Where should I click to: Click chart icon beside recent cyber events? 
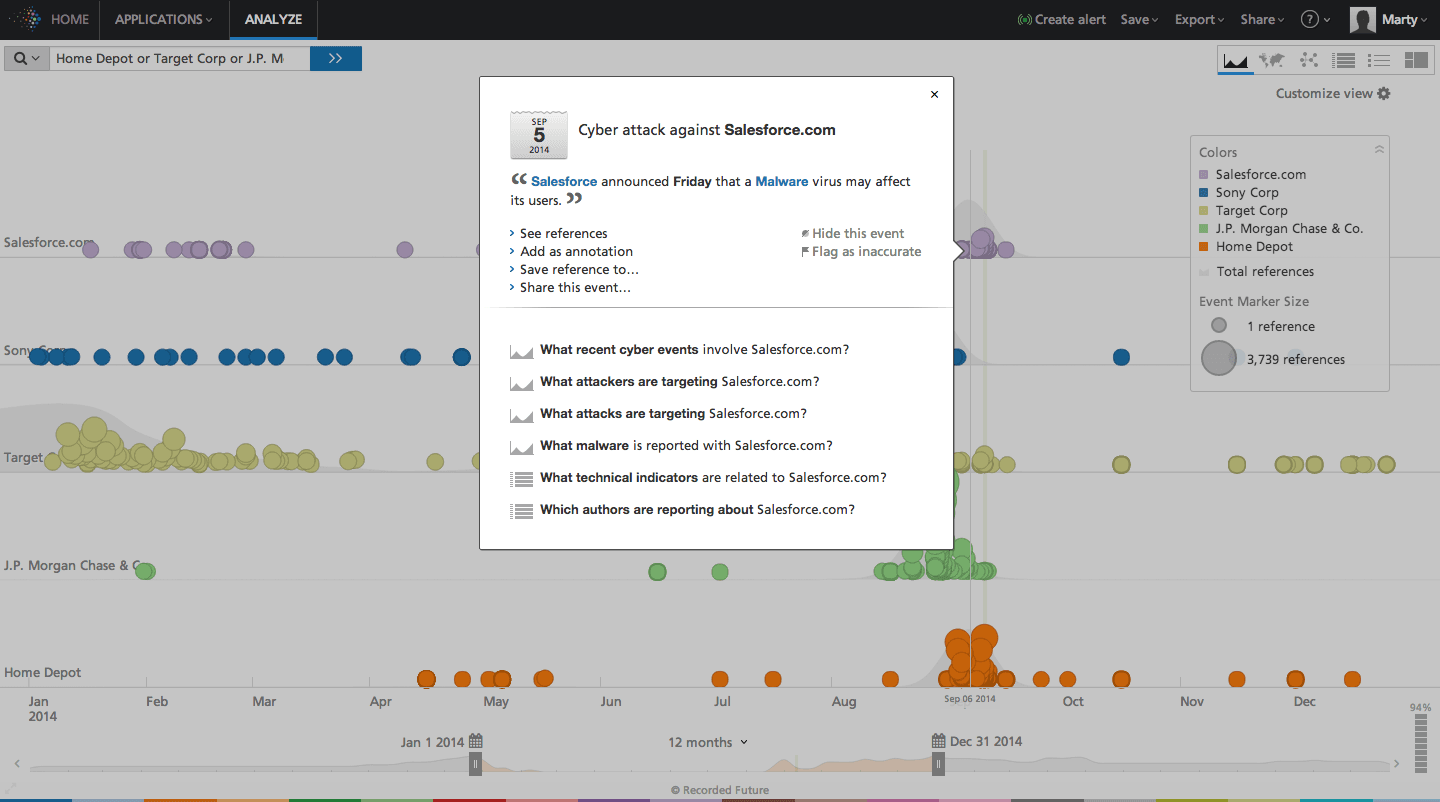pos(521,351)
